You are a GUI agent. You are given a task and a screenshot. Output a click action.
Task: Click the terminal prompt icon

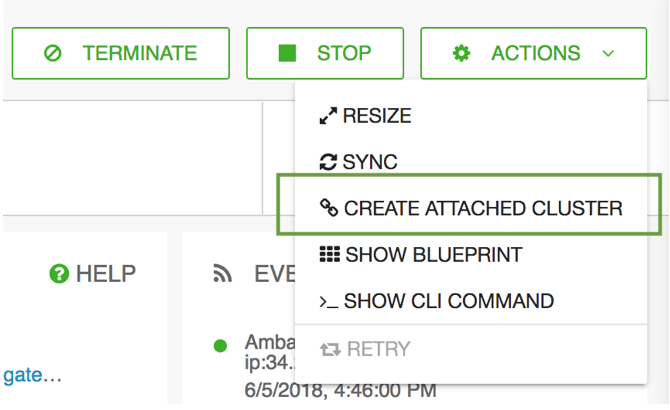click(329, 302)
